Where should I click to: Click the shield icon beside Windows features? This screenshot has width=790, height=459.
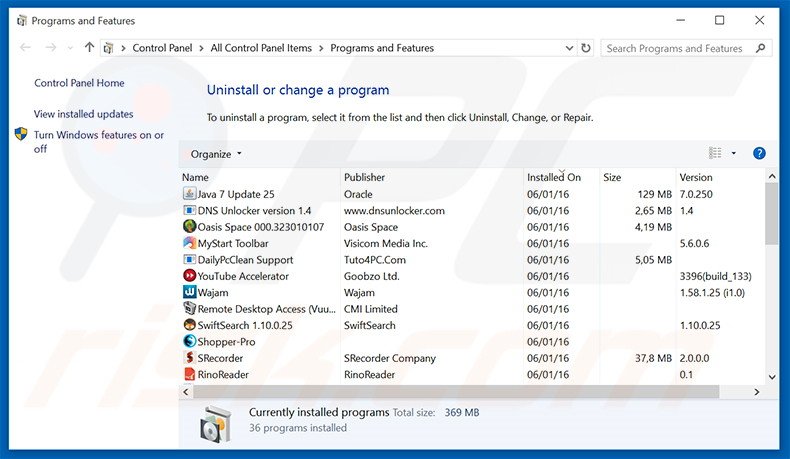click(21, 134)
